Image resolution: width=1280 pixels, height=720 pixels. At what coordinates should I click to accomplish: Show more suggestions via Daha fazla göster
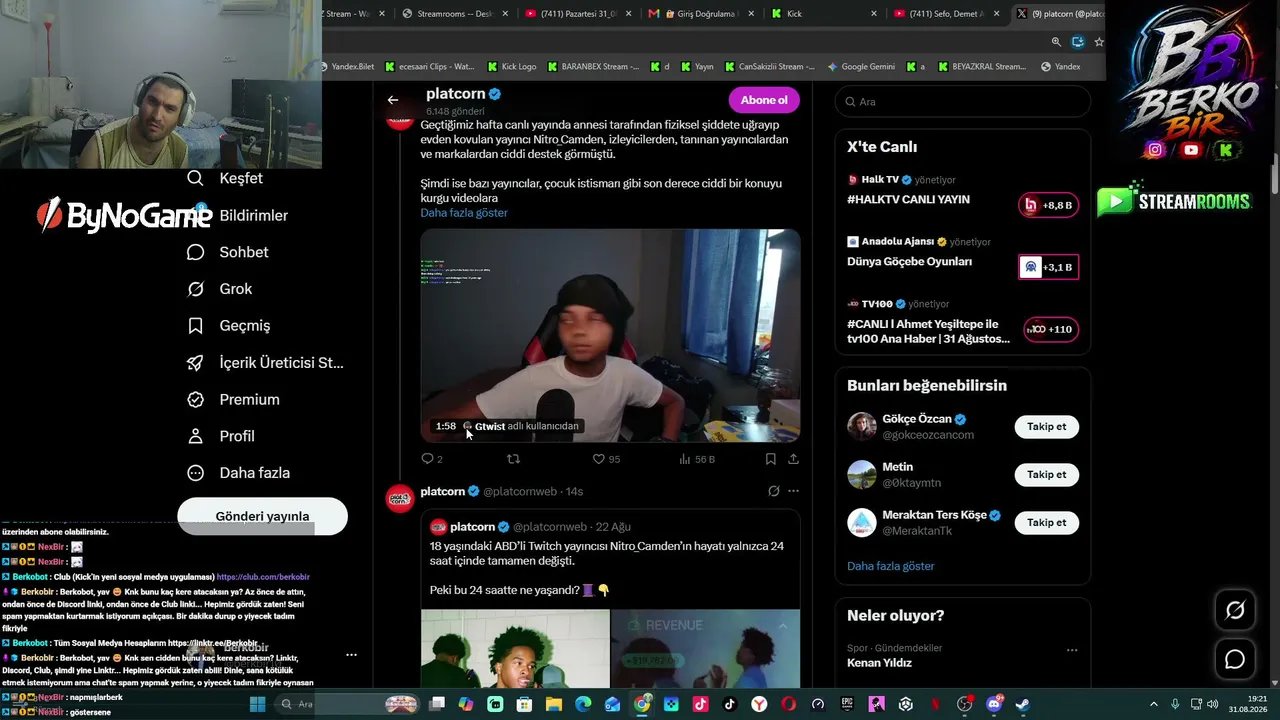pos(890,566)
